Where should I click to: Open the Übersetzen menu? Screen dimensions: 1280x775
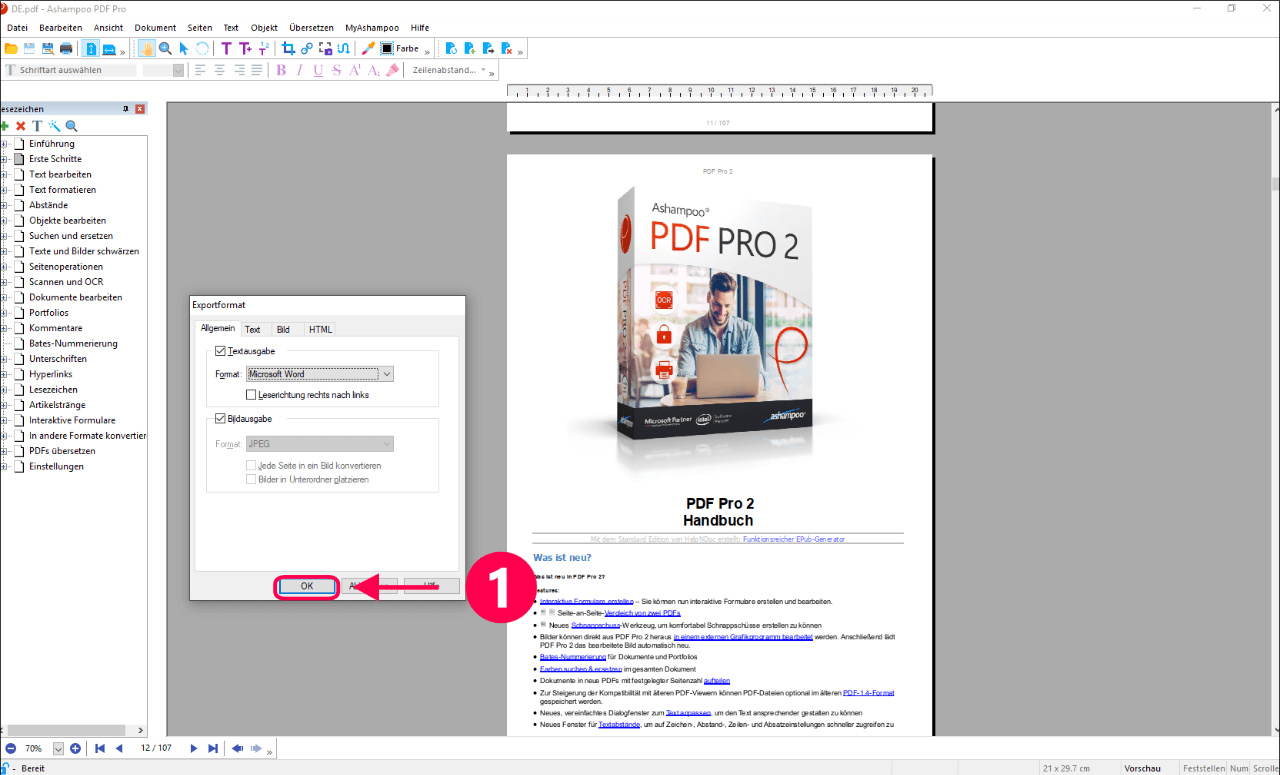[311, 28]
